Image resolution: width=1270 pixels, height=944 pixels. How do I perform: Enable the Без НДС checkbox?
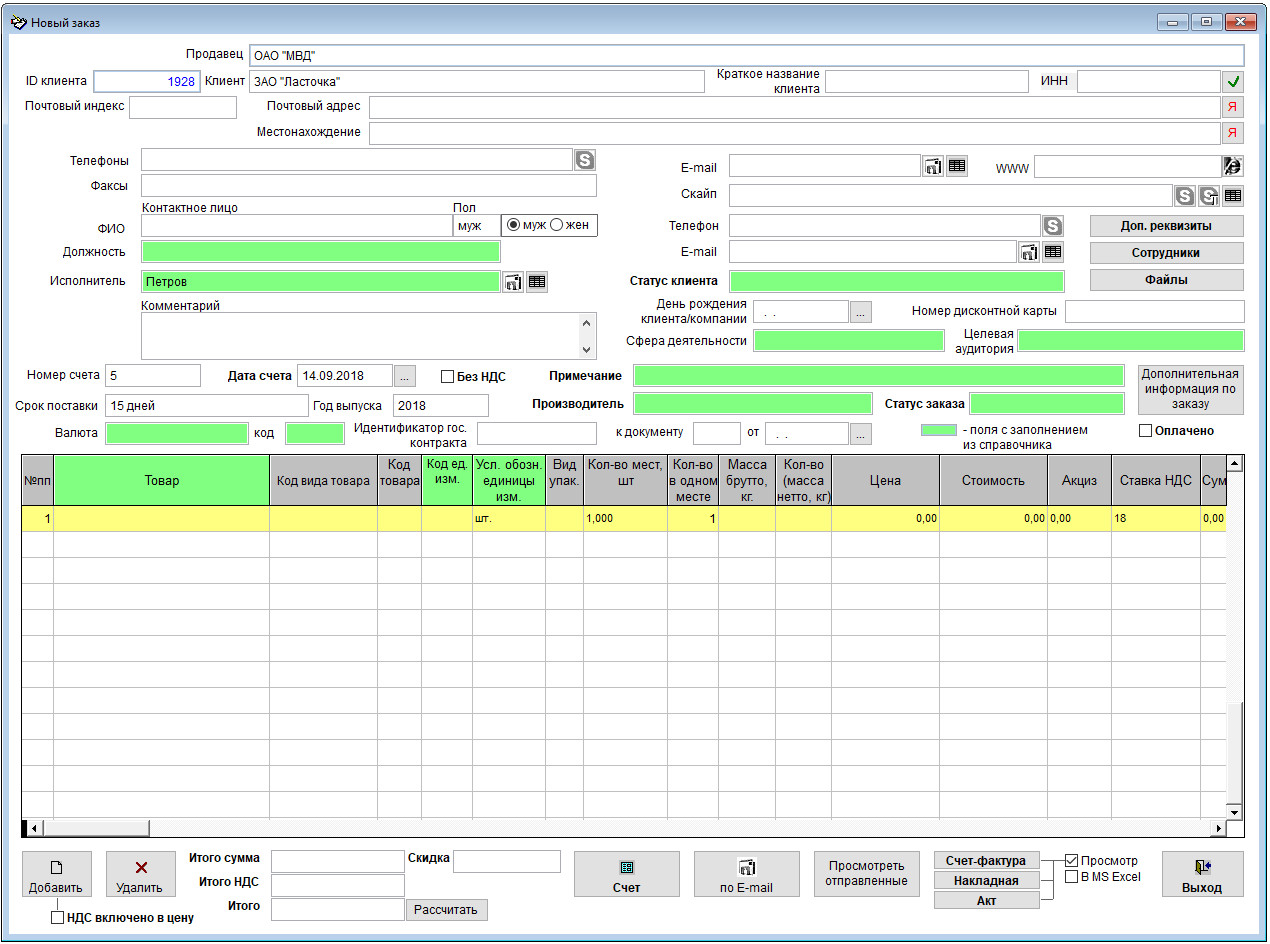[x=448, y=377]
